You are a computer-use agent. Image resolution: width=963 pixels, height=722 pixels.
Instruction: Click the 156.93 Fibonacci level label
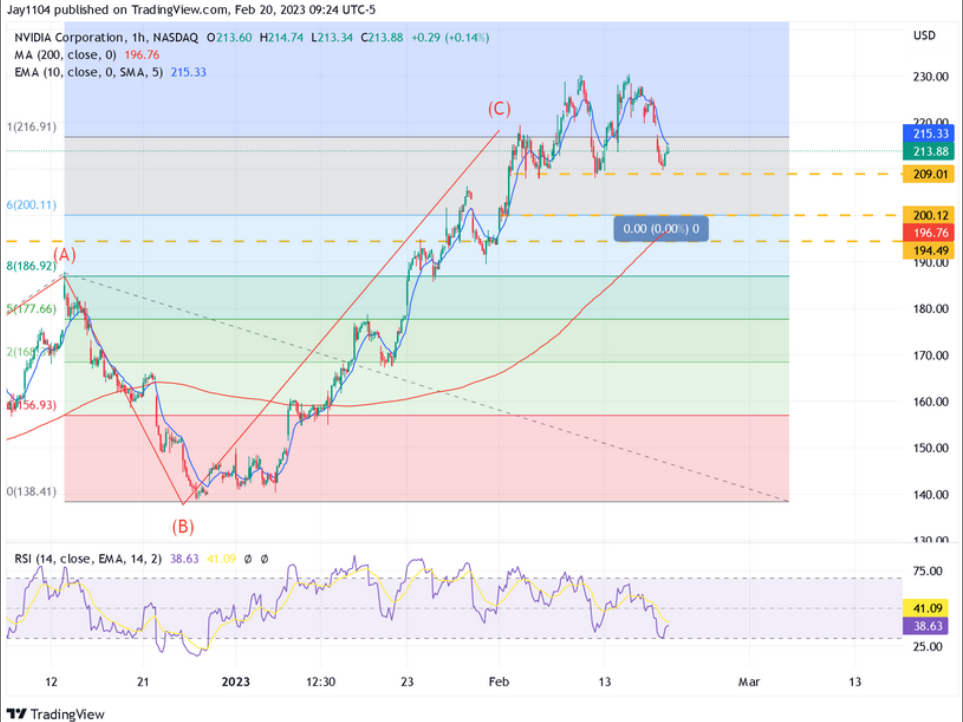pyautogui.click(x=31, y=405)
